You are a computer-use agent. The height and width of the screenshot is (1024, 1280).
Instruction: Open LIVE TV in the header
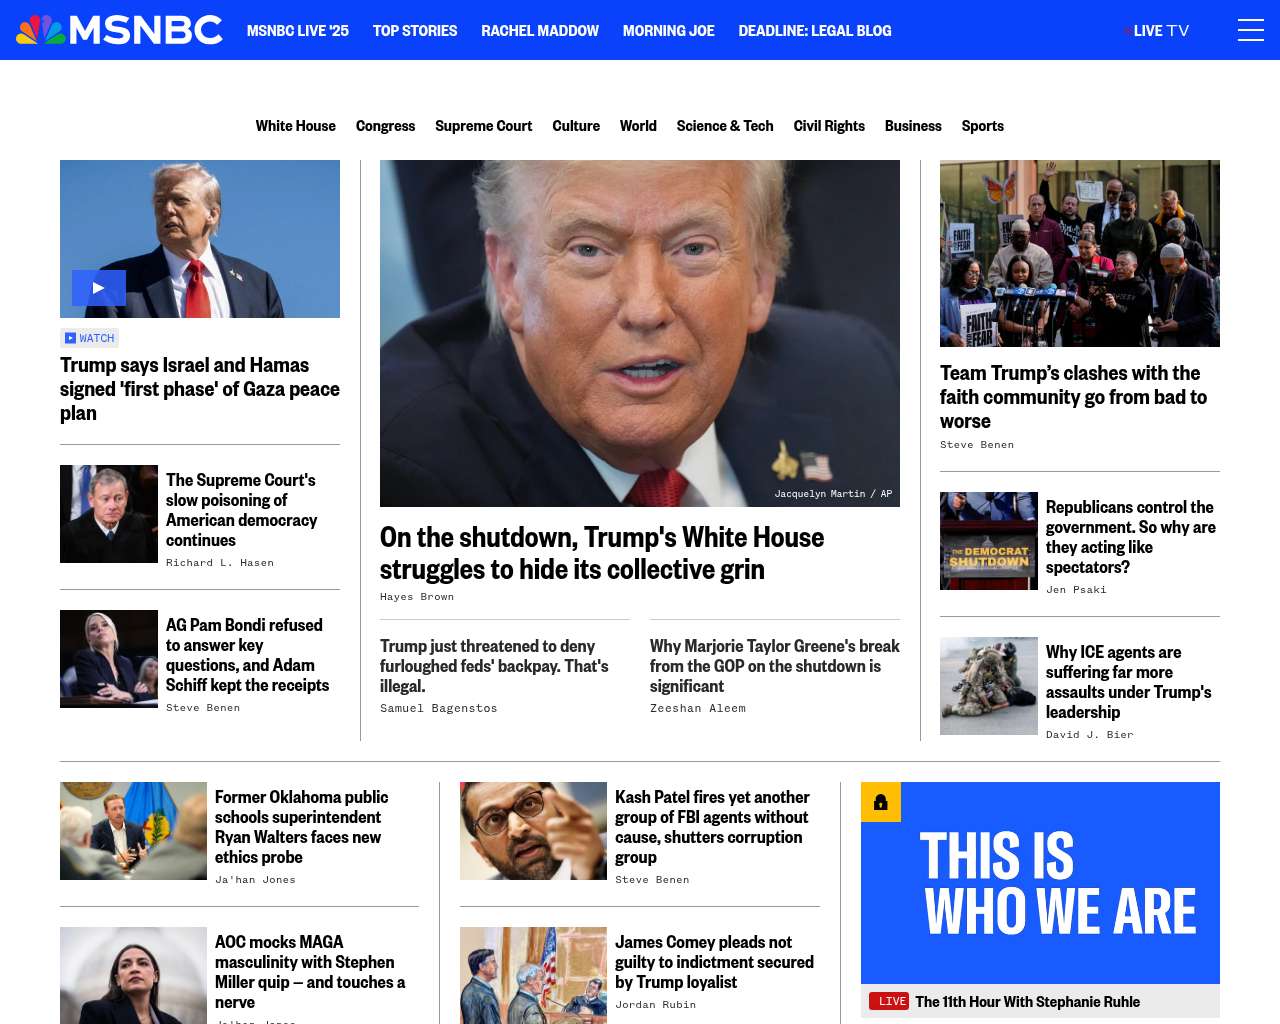tap(1160, 31)
